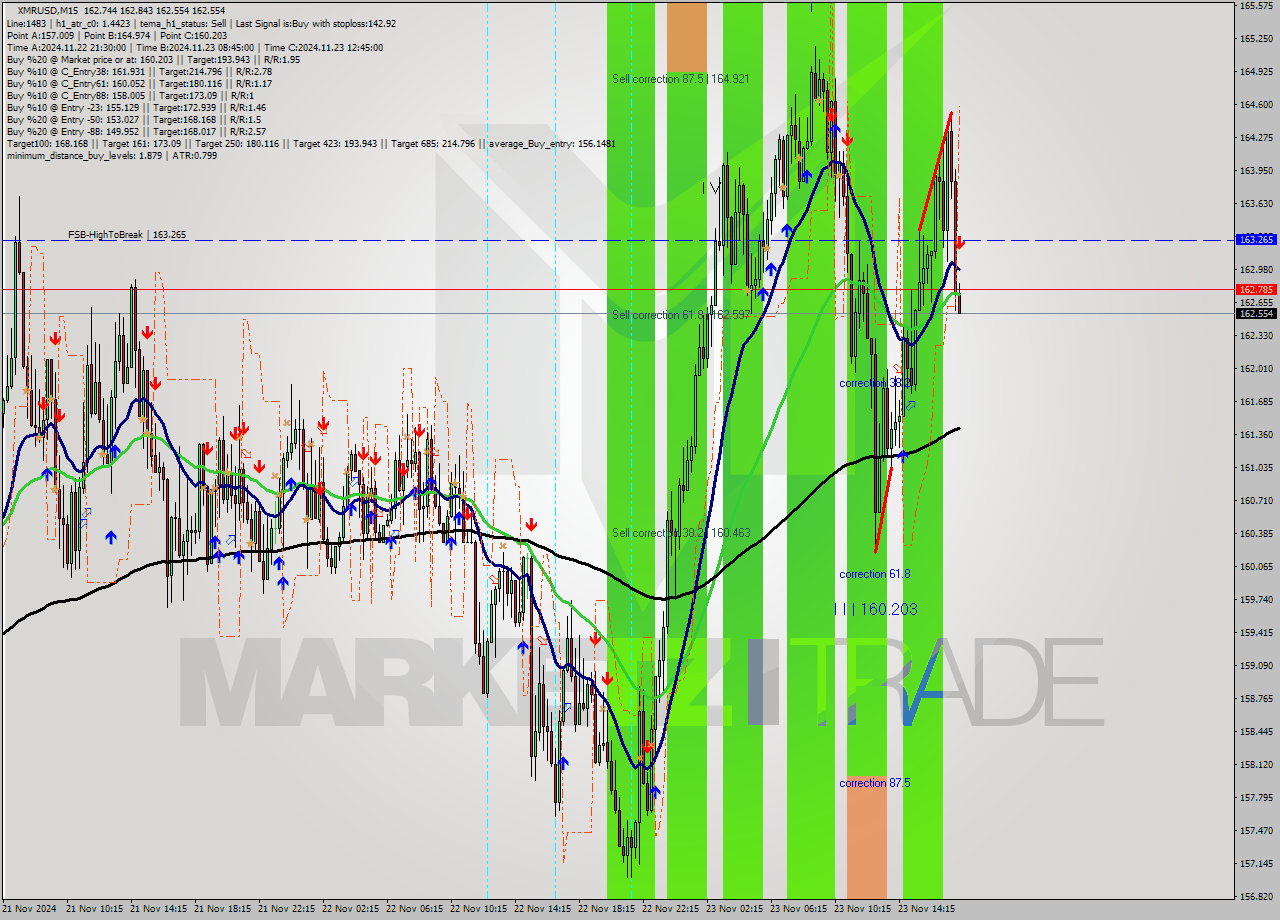1280x920 pixels.
Task: Click the 22 Nov 22:15 time axis label
Action: [x=672, y=909]
